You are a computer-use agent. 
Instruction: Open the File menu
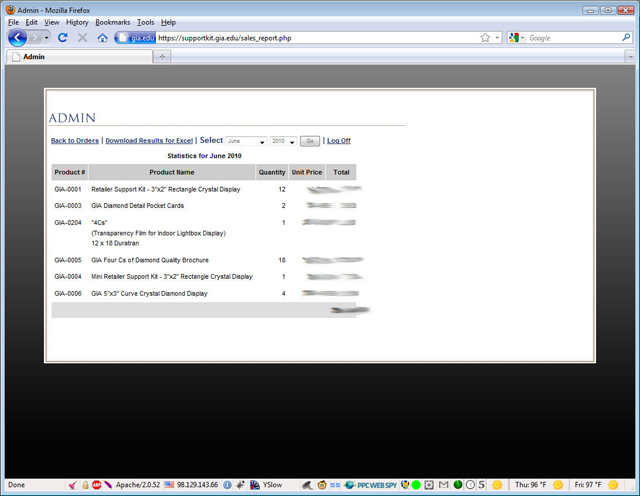[x=13, y=22]
